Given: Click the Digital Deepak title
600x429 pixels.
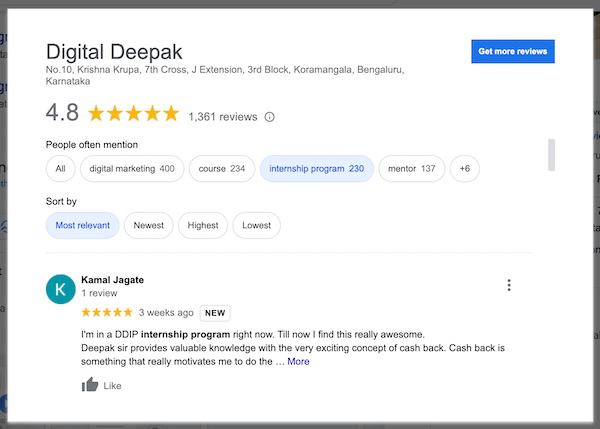Looking at the screenshot, I should (114, 52).
